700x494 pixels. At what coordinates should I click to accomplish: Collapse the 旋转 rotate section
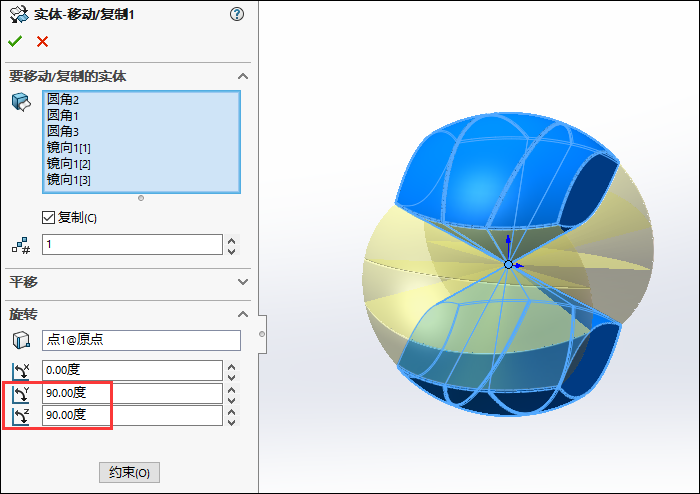coord(243,314)
